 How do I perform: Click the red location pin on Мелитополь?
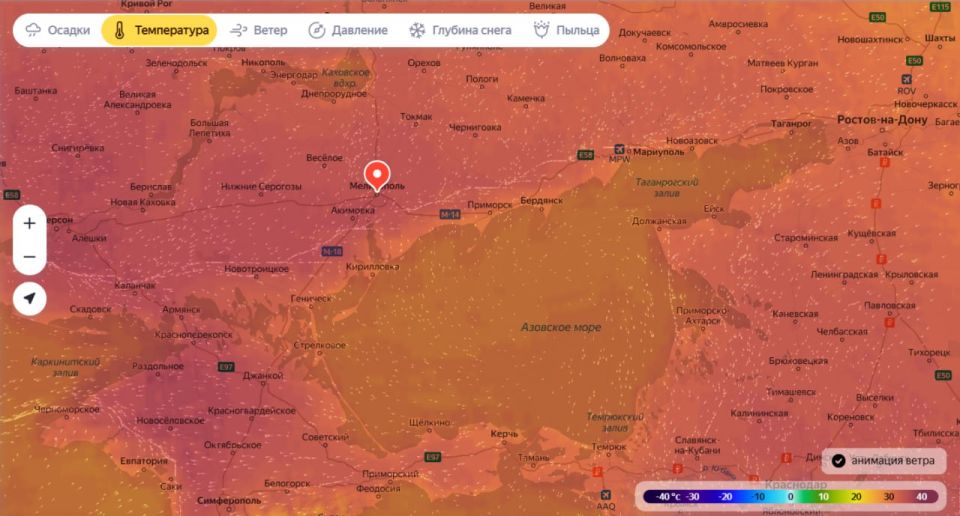377,175
